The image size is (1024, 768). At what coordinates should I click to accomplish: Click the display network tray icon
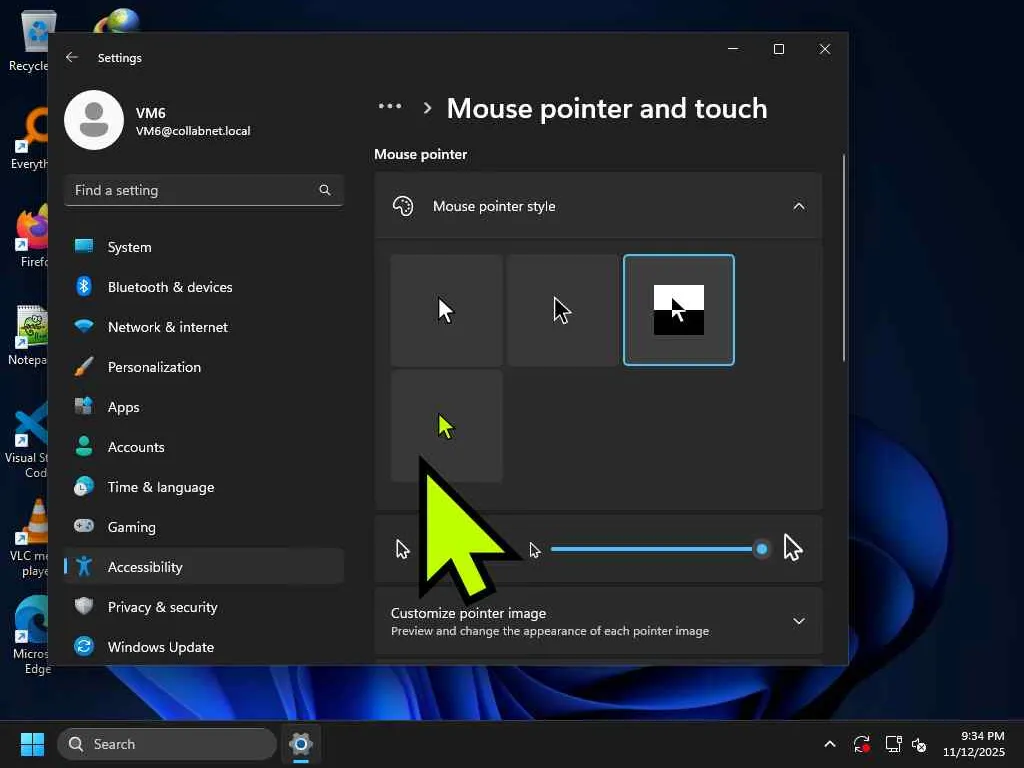pyautogui.click(x=893, y=744)
